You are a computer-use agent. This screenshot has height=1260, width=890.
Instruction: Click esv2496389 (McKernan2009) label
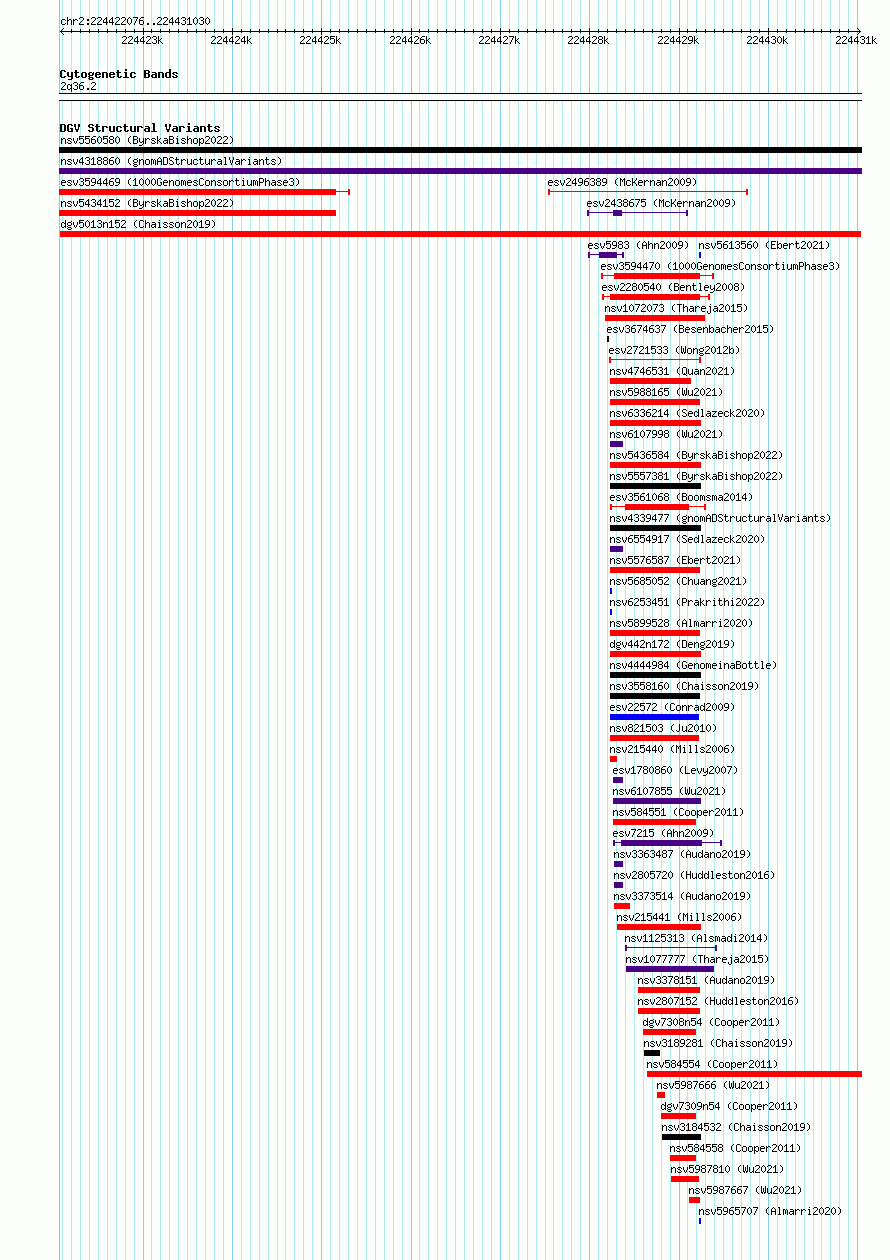click(622, 182)
